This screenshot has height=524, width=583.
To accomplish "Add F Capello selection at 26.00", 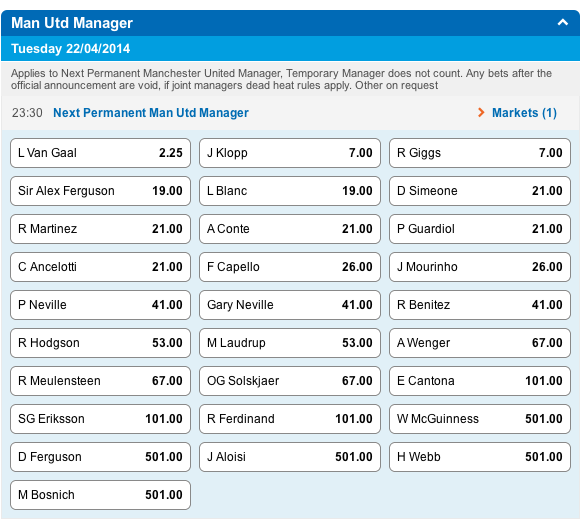I will 290,267.
